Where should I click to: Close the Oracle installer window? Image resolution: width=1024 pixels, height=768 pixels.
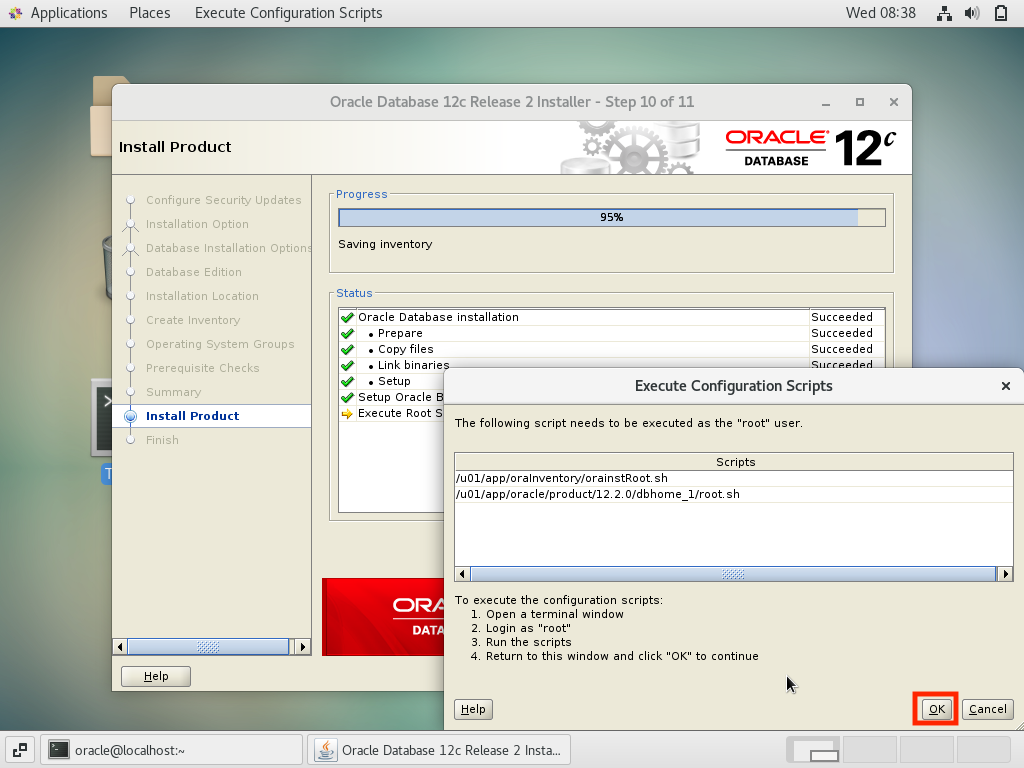pos(894,103)
